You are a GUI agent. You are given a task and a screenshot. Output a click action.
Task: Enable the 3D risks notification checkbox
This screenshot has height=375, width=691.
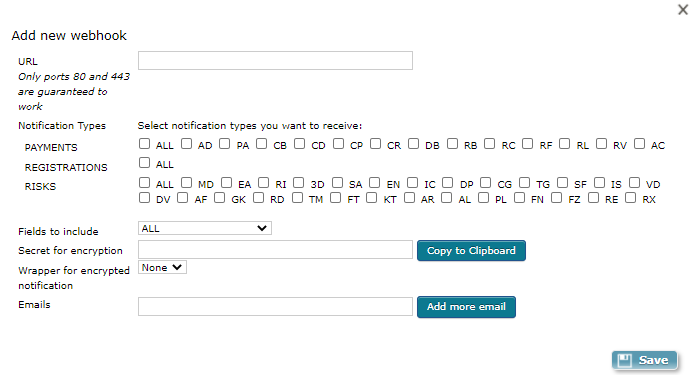(x=299, y=182)
